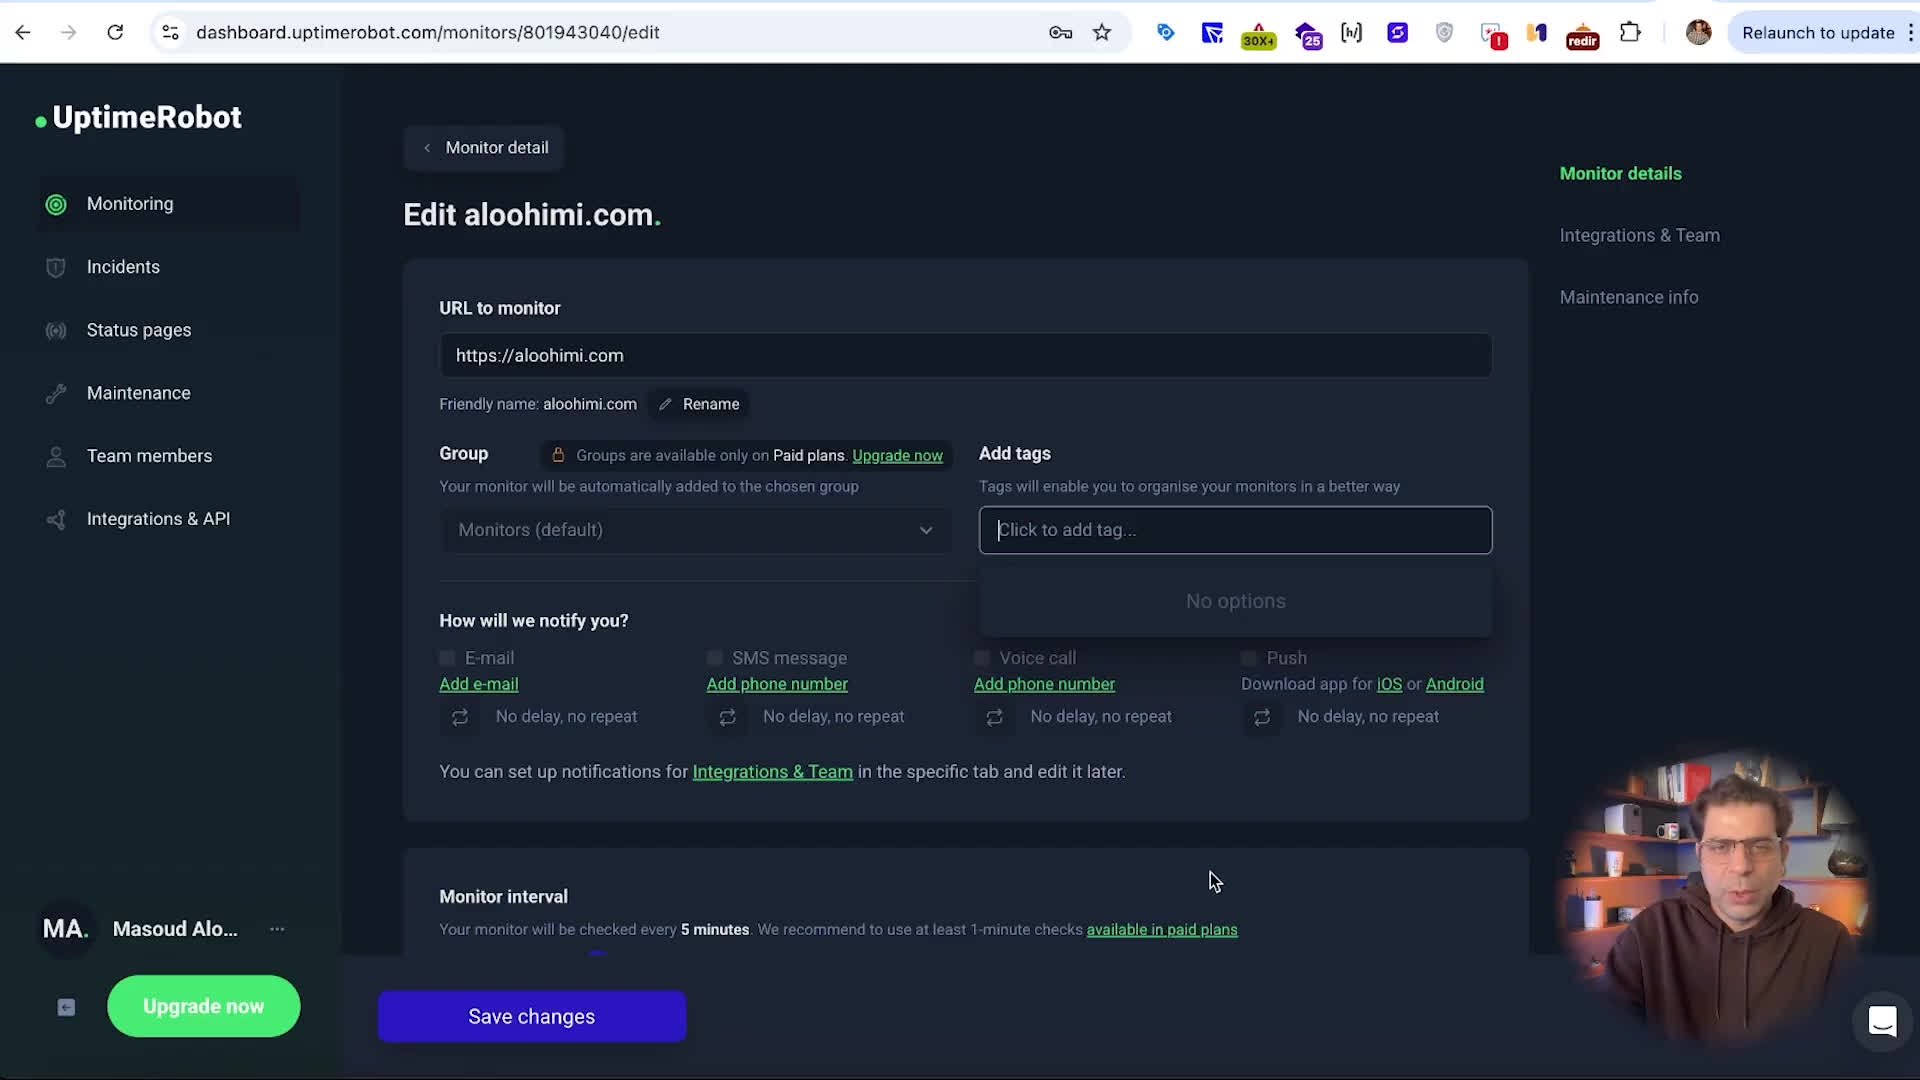
Task: Reload the page with refresh icon
Action: (115, 32)
